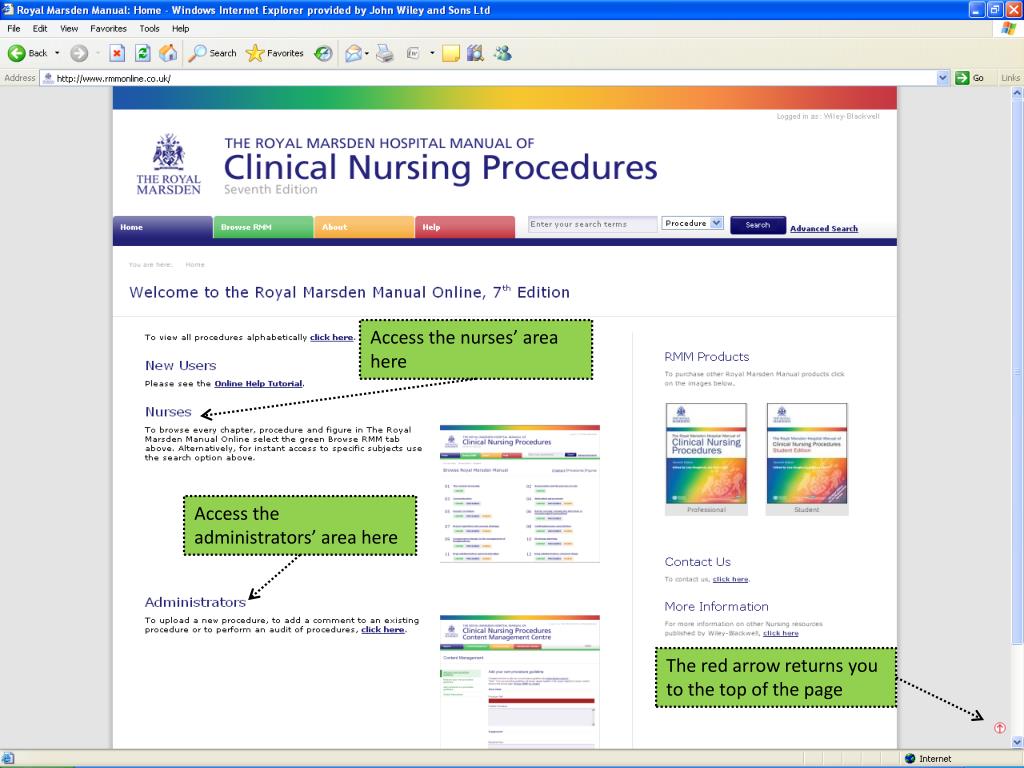Select the green Browse RMM tab
The image size is (1024, 768).
click(263, 227)
